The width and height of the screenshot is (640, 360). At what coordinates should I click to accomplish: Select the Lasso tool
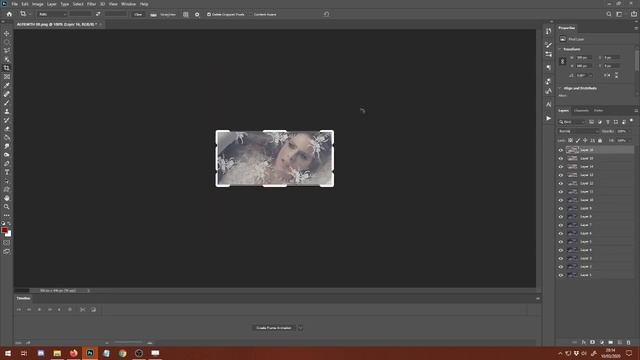7,51
